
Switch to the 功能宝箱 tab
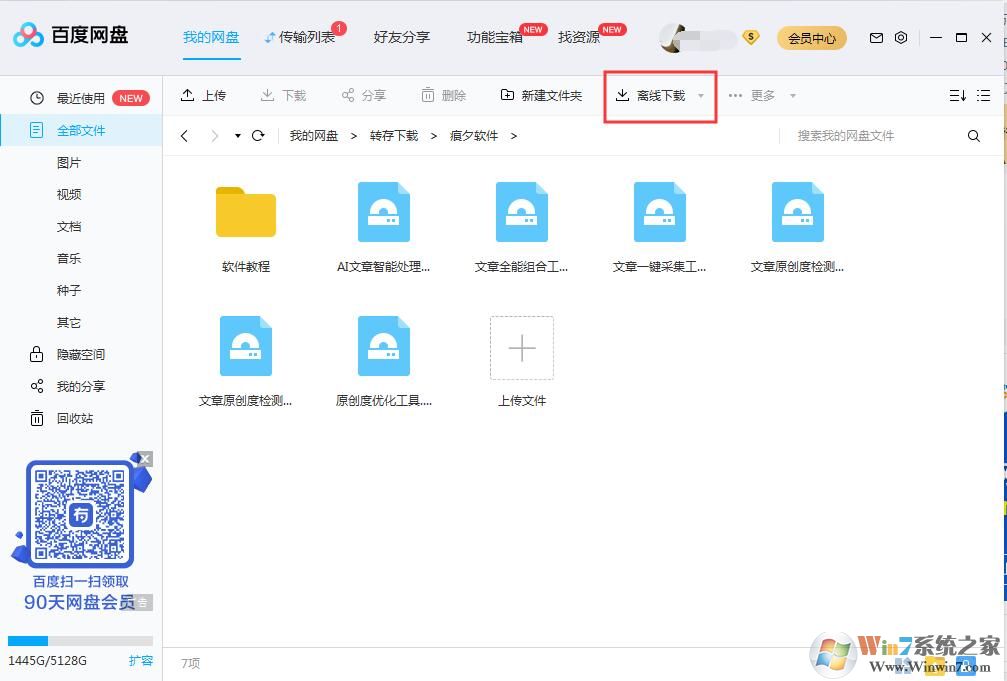click(x=495, y=37)
